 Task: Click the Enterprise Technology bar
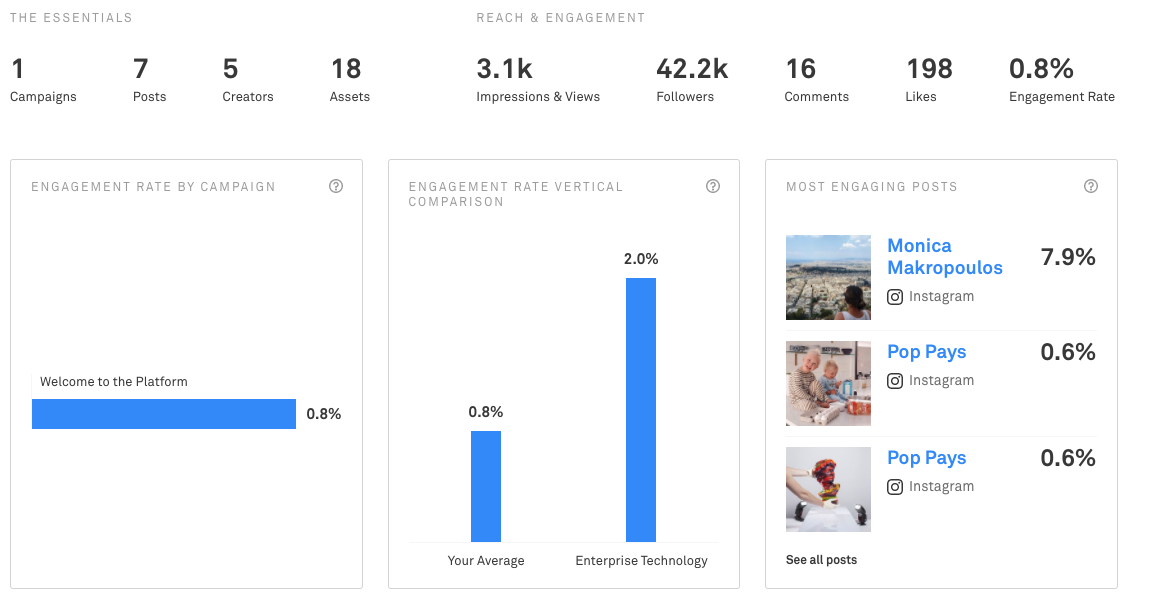click(641, 410)
